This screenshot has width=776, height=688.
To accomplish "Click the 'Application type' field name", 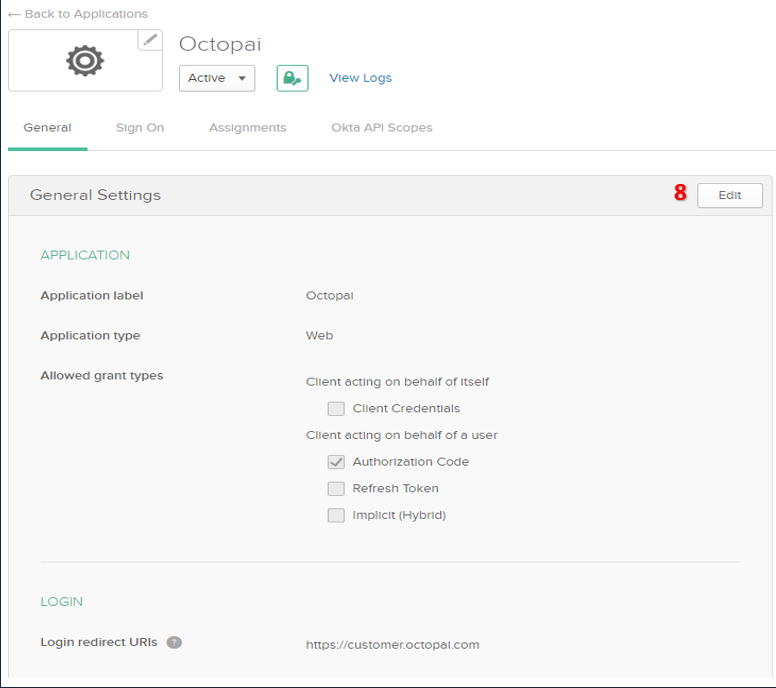I will click(90, 336).
